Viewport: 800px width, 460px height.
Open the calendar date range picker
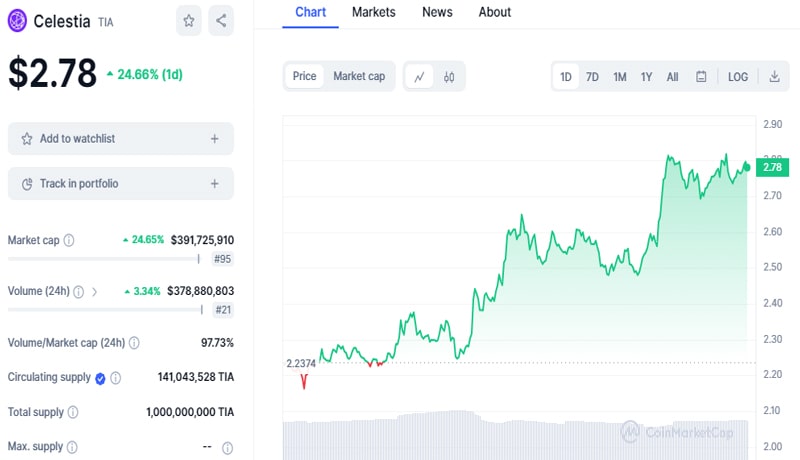pos(702,77)
